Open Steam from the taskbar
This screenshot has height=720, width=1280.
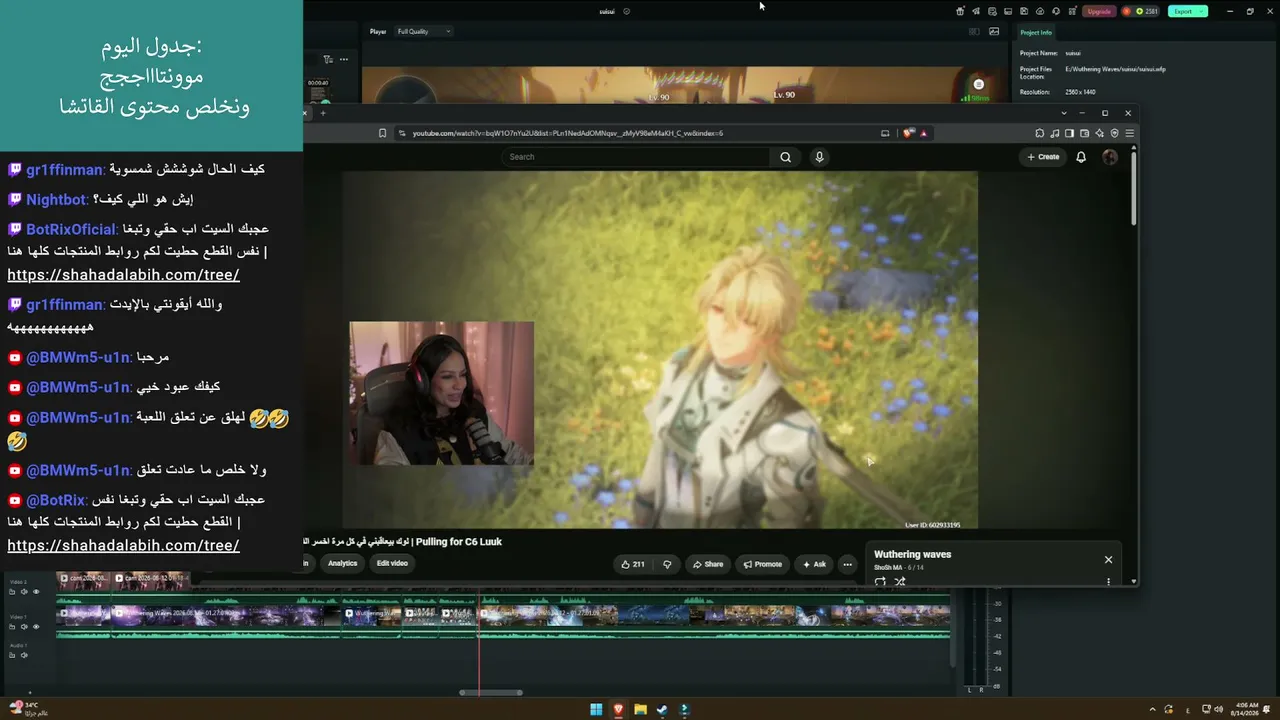(x=662, y=710)
